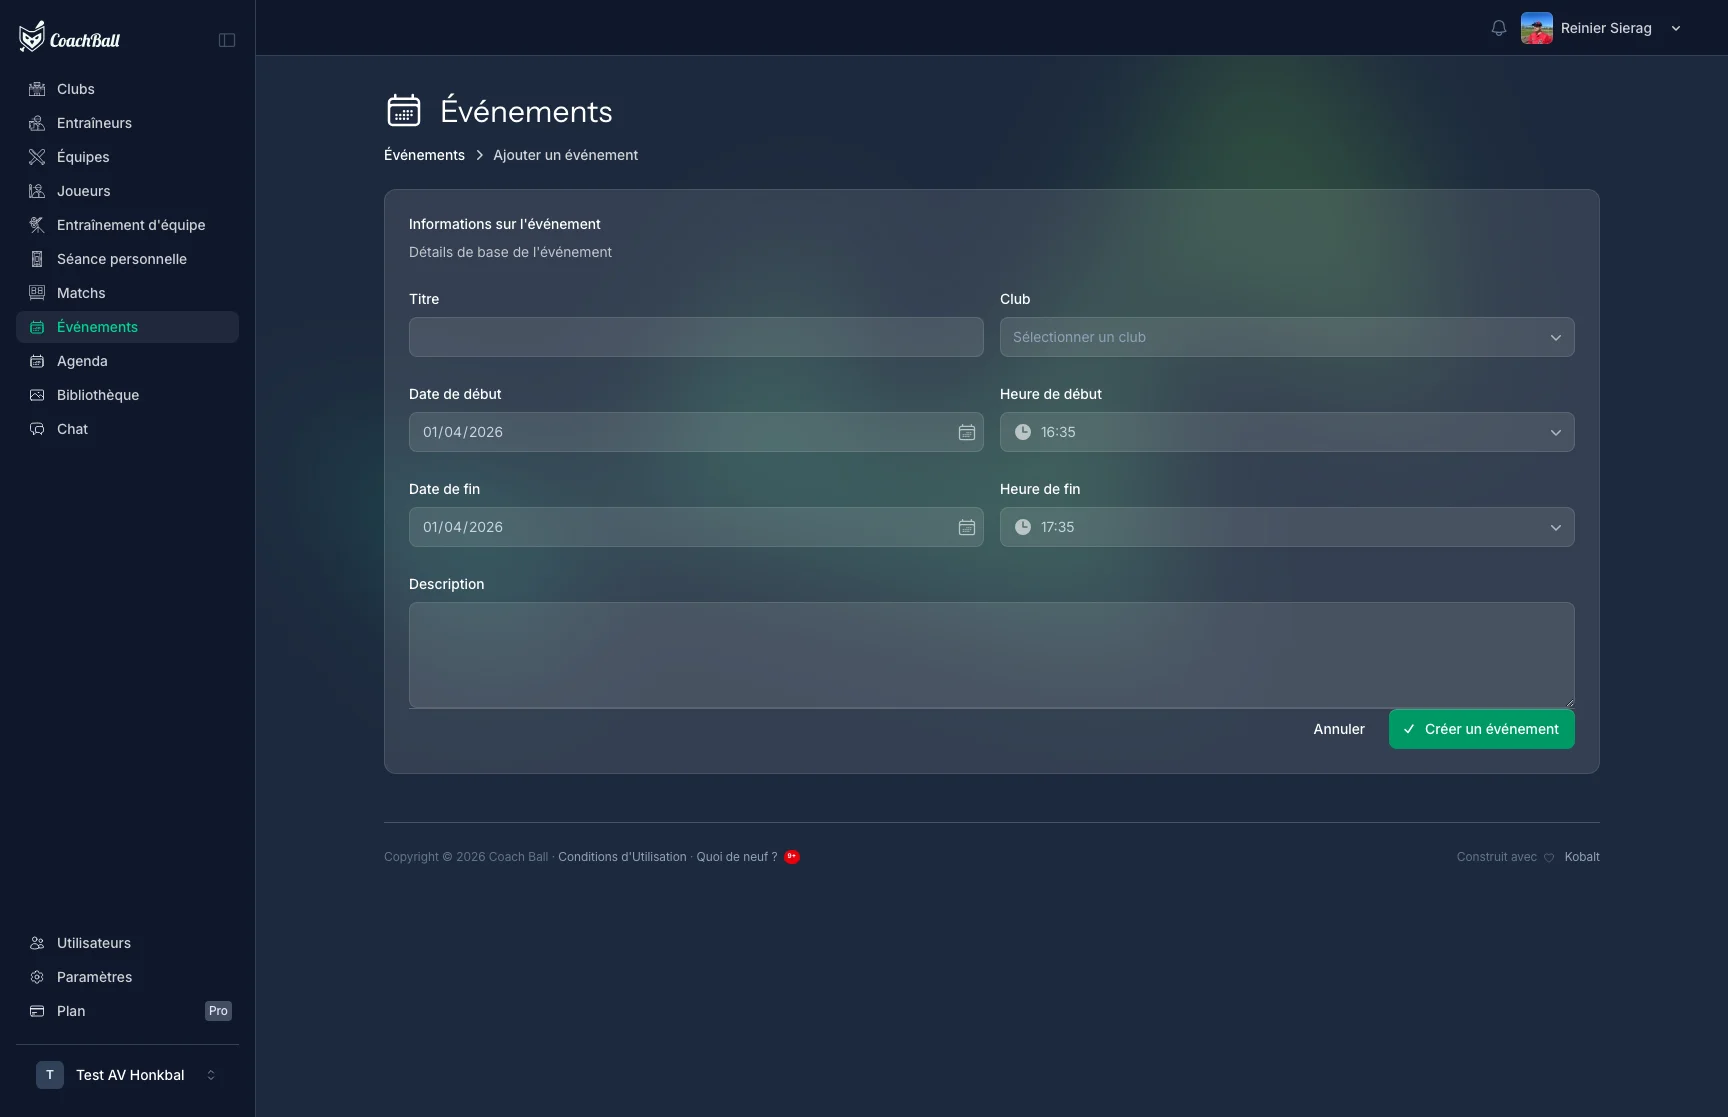Click the Équipes sidebar icon
The height and width of the screenshot is (1117, 1728).
[37, 157]
